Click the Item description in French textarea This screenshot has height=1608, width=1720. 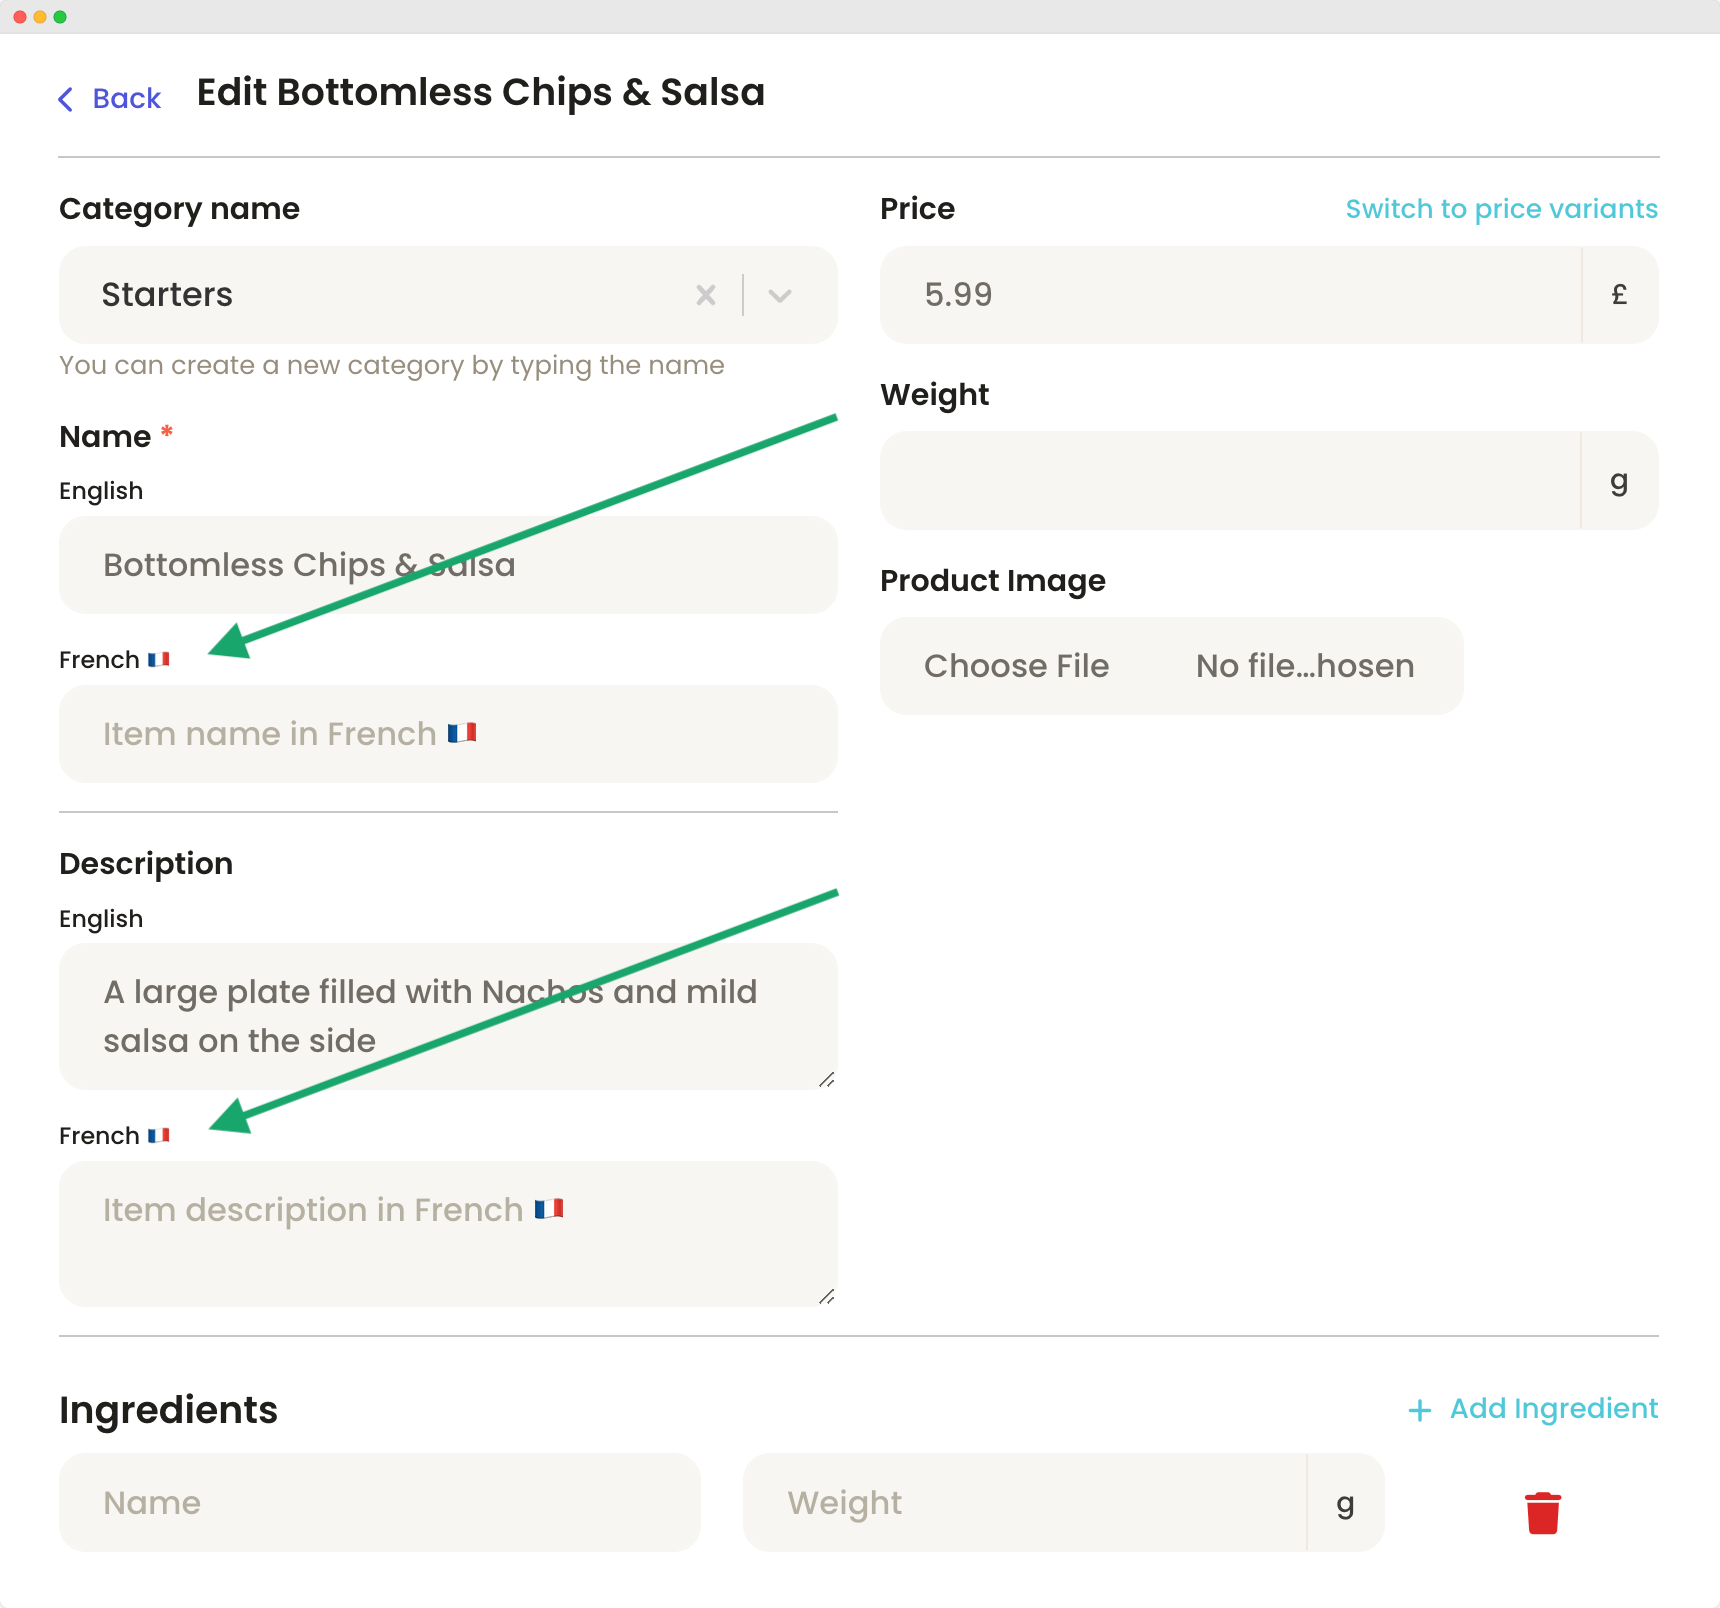(448, 1234)
